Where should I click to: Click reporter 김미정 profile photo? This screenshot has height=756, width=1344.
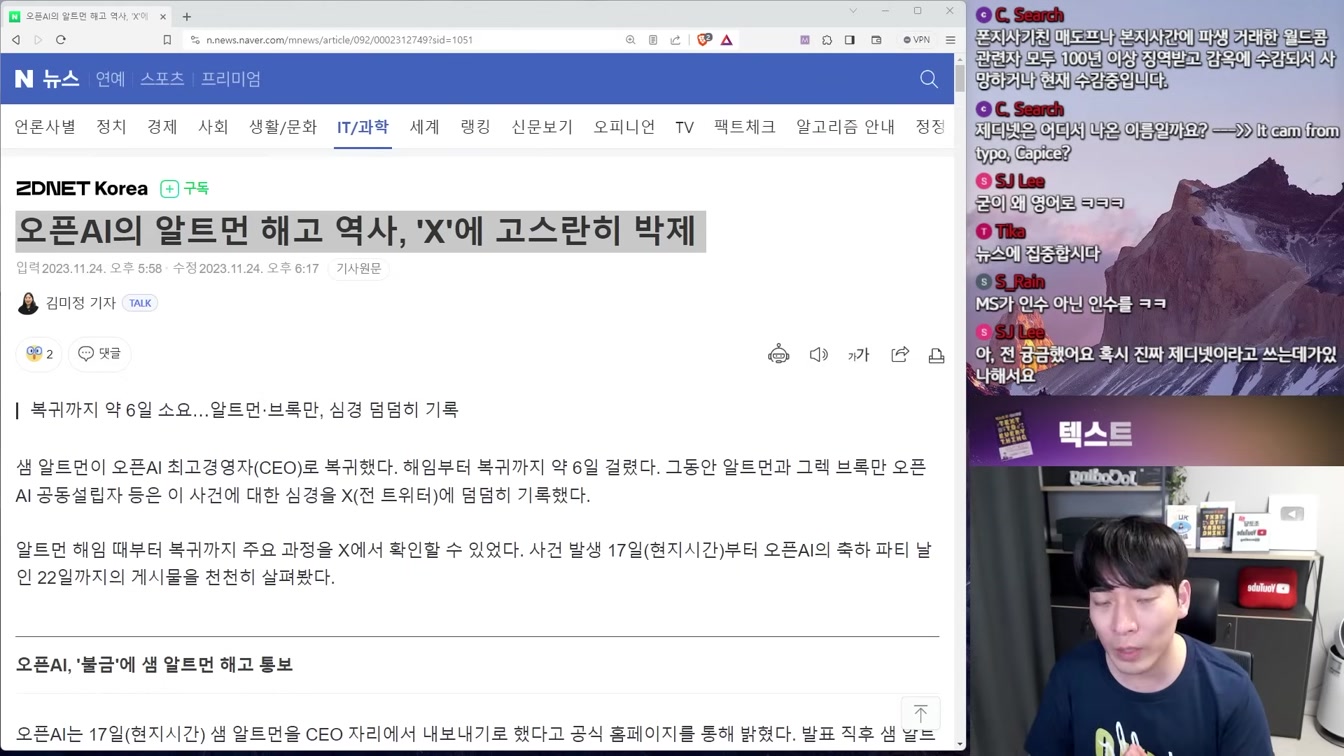click(x=27, y=303)
